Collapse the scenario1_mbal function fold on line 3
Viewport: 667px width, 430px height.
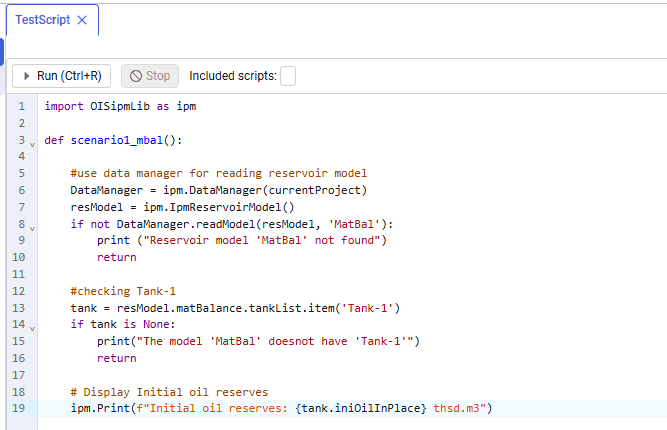[32, 145]
